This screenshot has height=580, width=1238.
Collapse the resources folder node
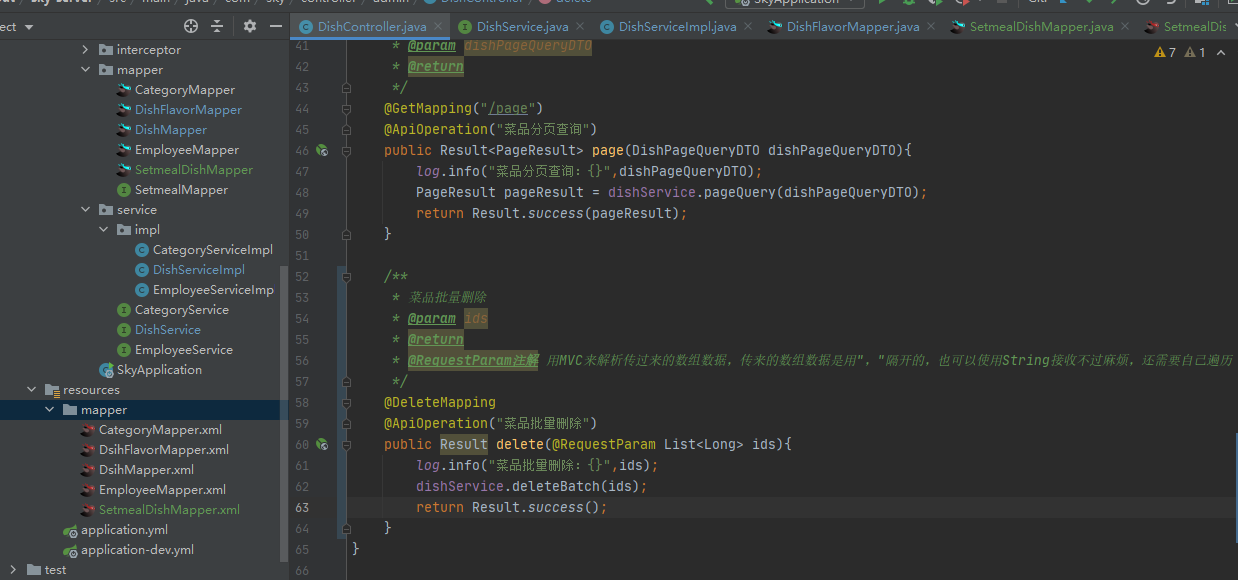[x=32, y=390]
